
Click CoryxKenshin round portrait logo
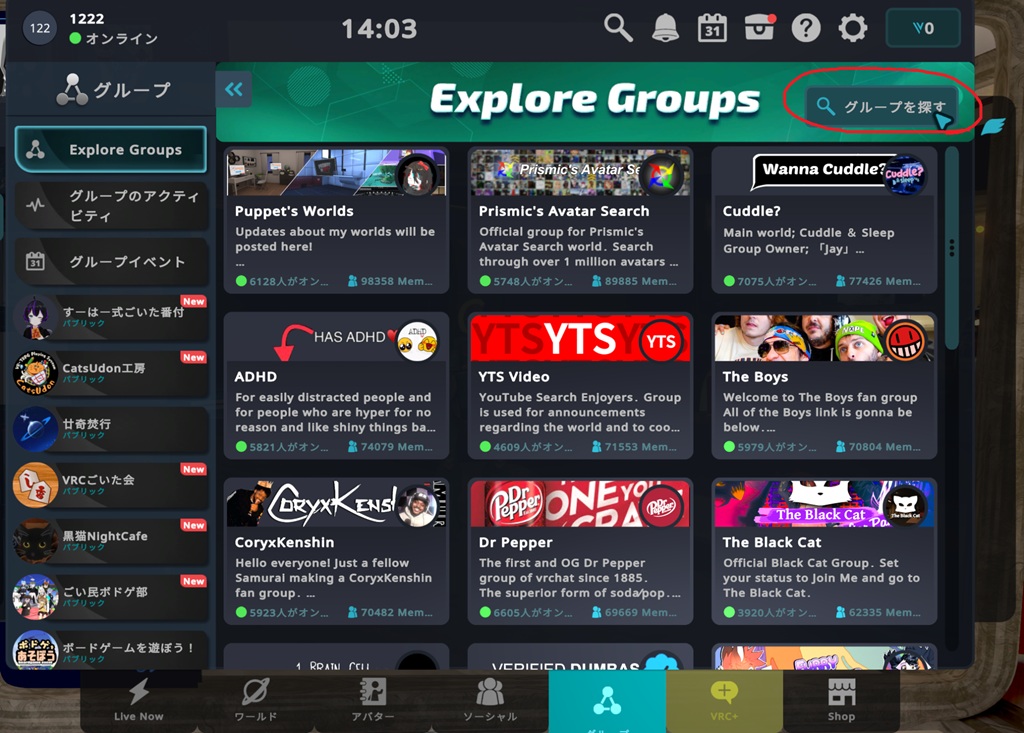coord(417,507)
